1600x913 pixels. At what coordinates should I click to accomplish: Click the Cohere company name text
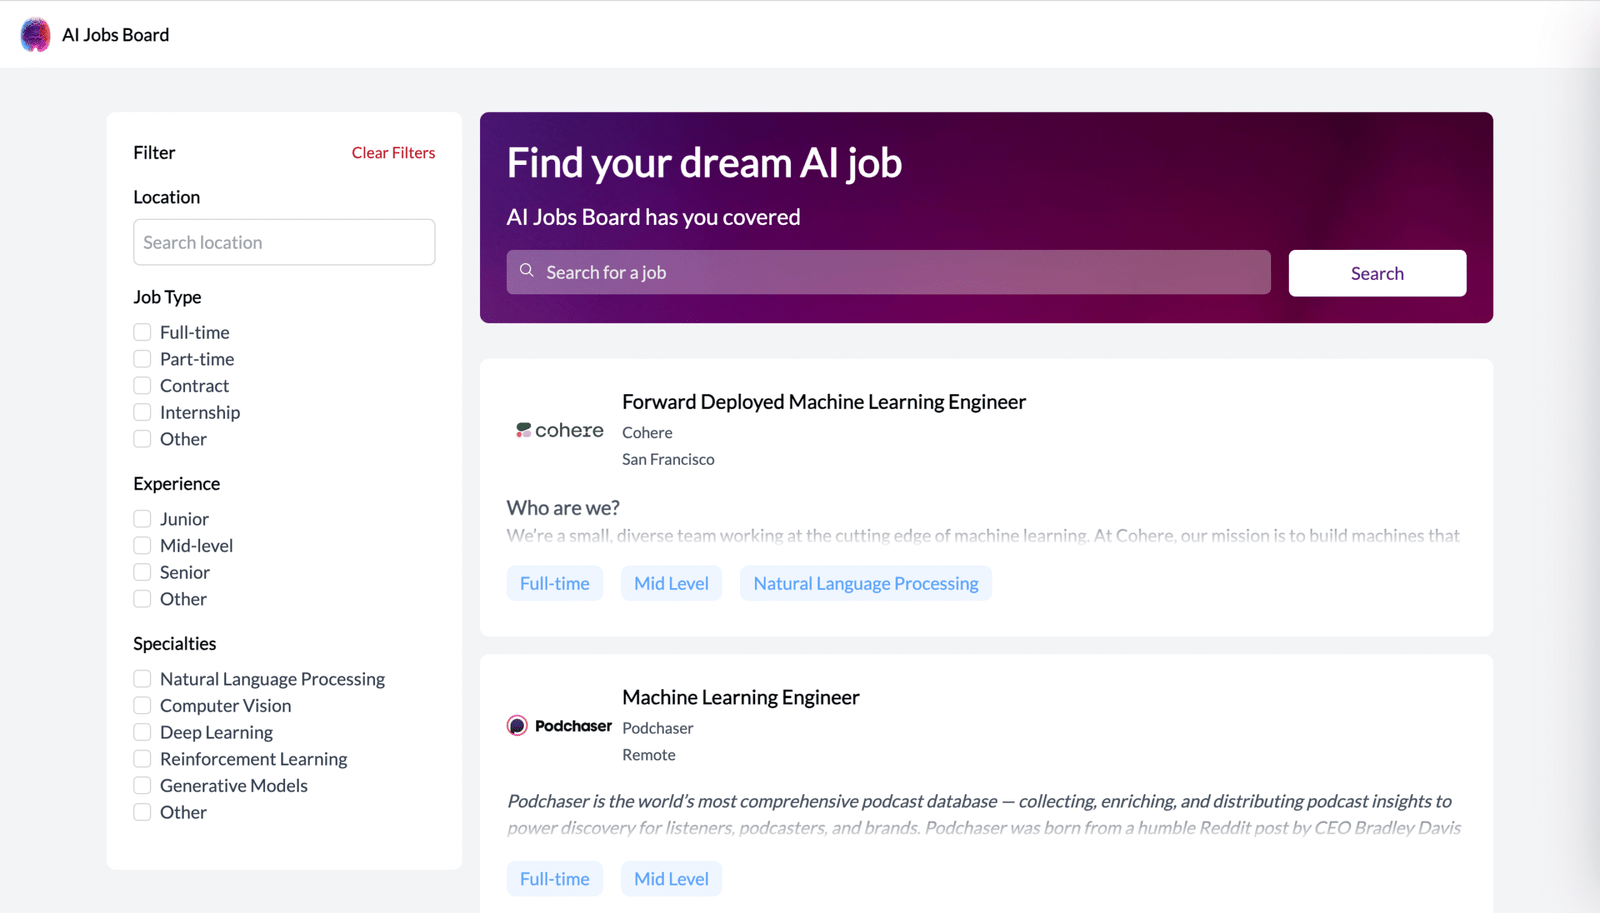pyautogui.click(x=647, y=433)
